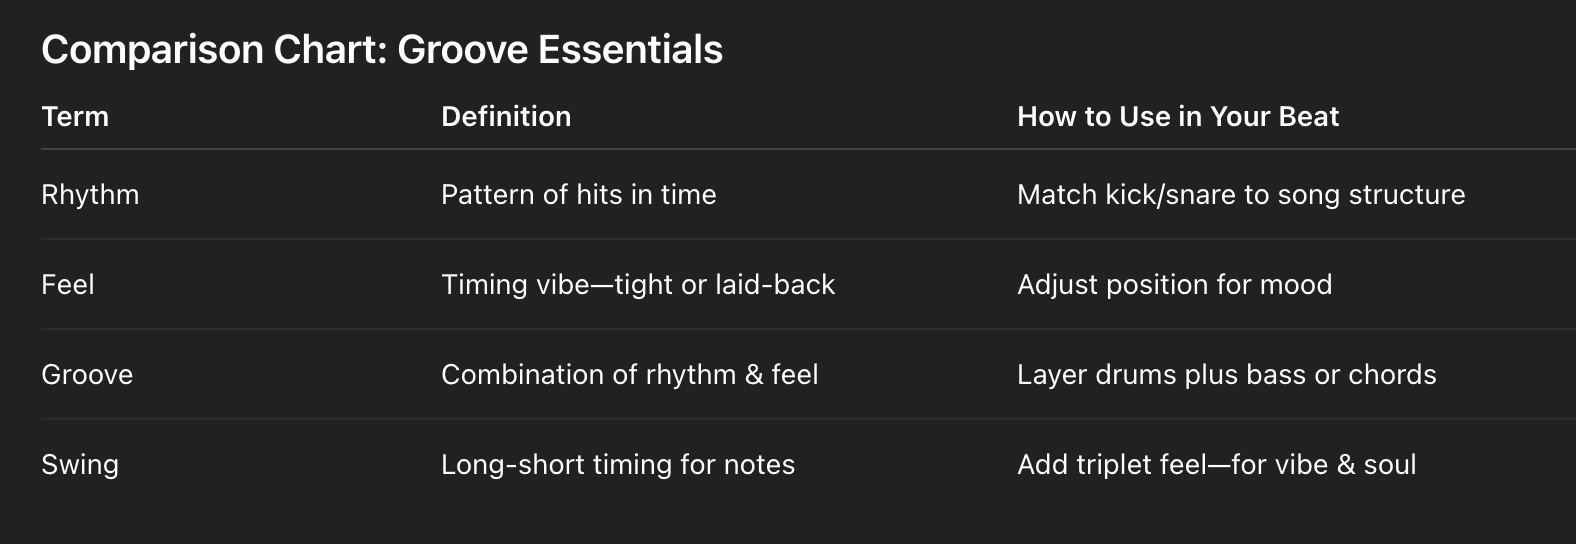Click 'Layer drums plus bass or chords' text
This screenshot has height=544, width=1576.
1226,375
